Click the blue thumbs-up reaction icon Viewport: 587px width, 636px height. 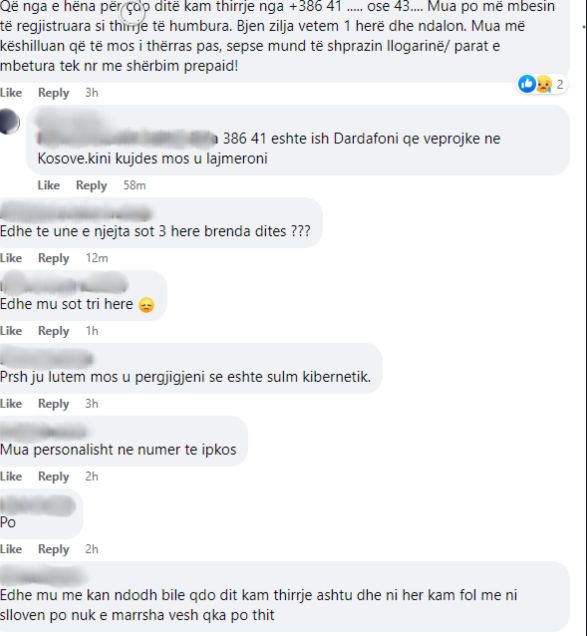point(527,84)
